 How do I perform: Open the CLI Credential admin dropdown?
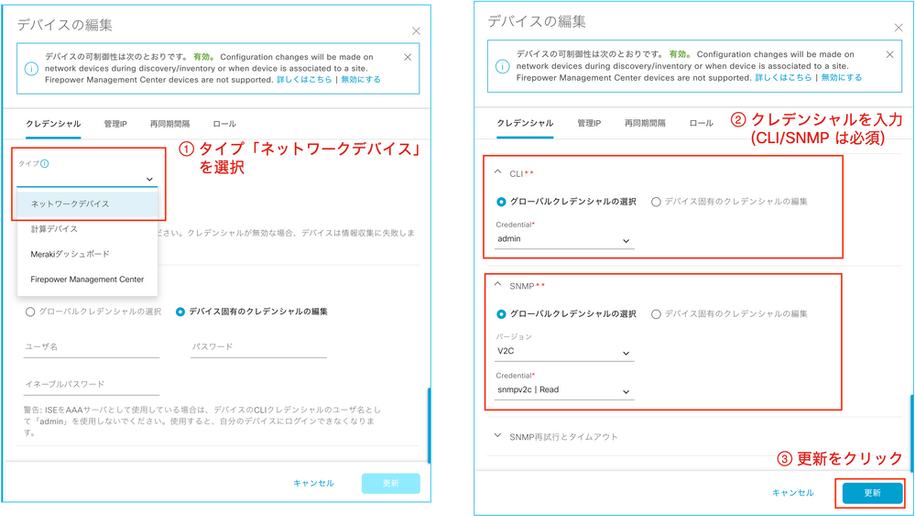tap(564, 239)
